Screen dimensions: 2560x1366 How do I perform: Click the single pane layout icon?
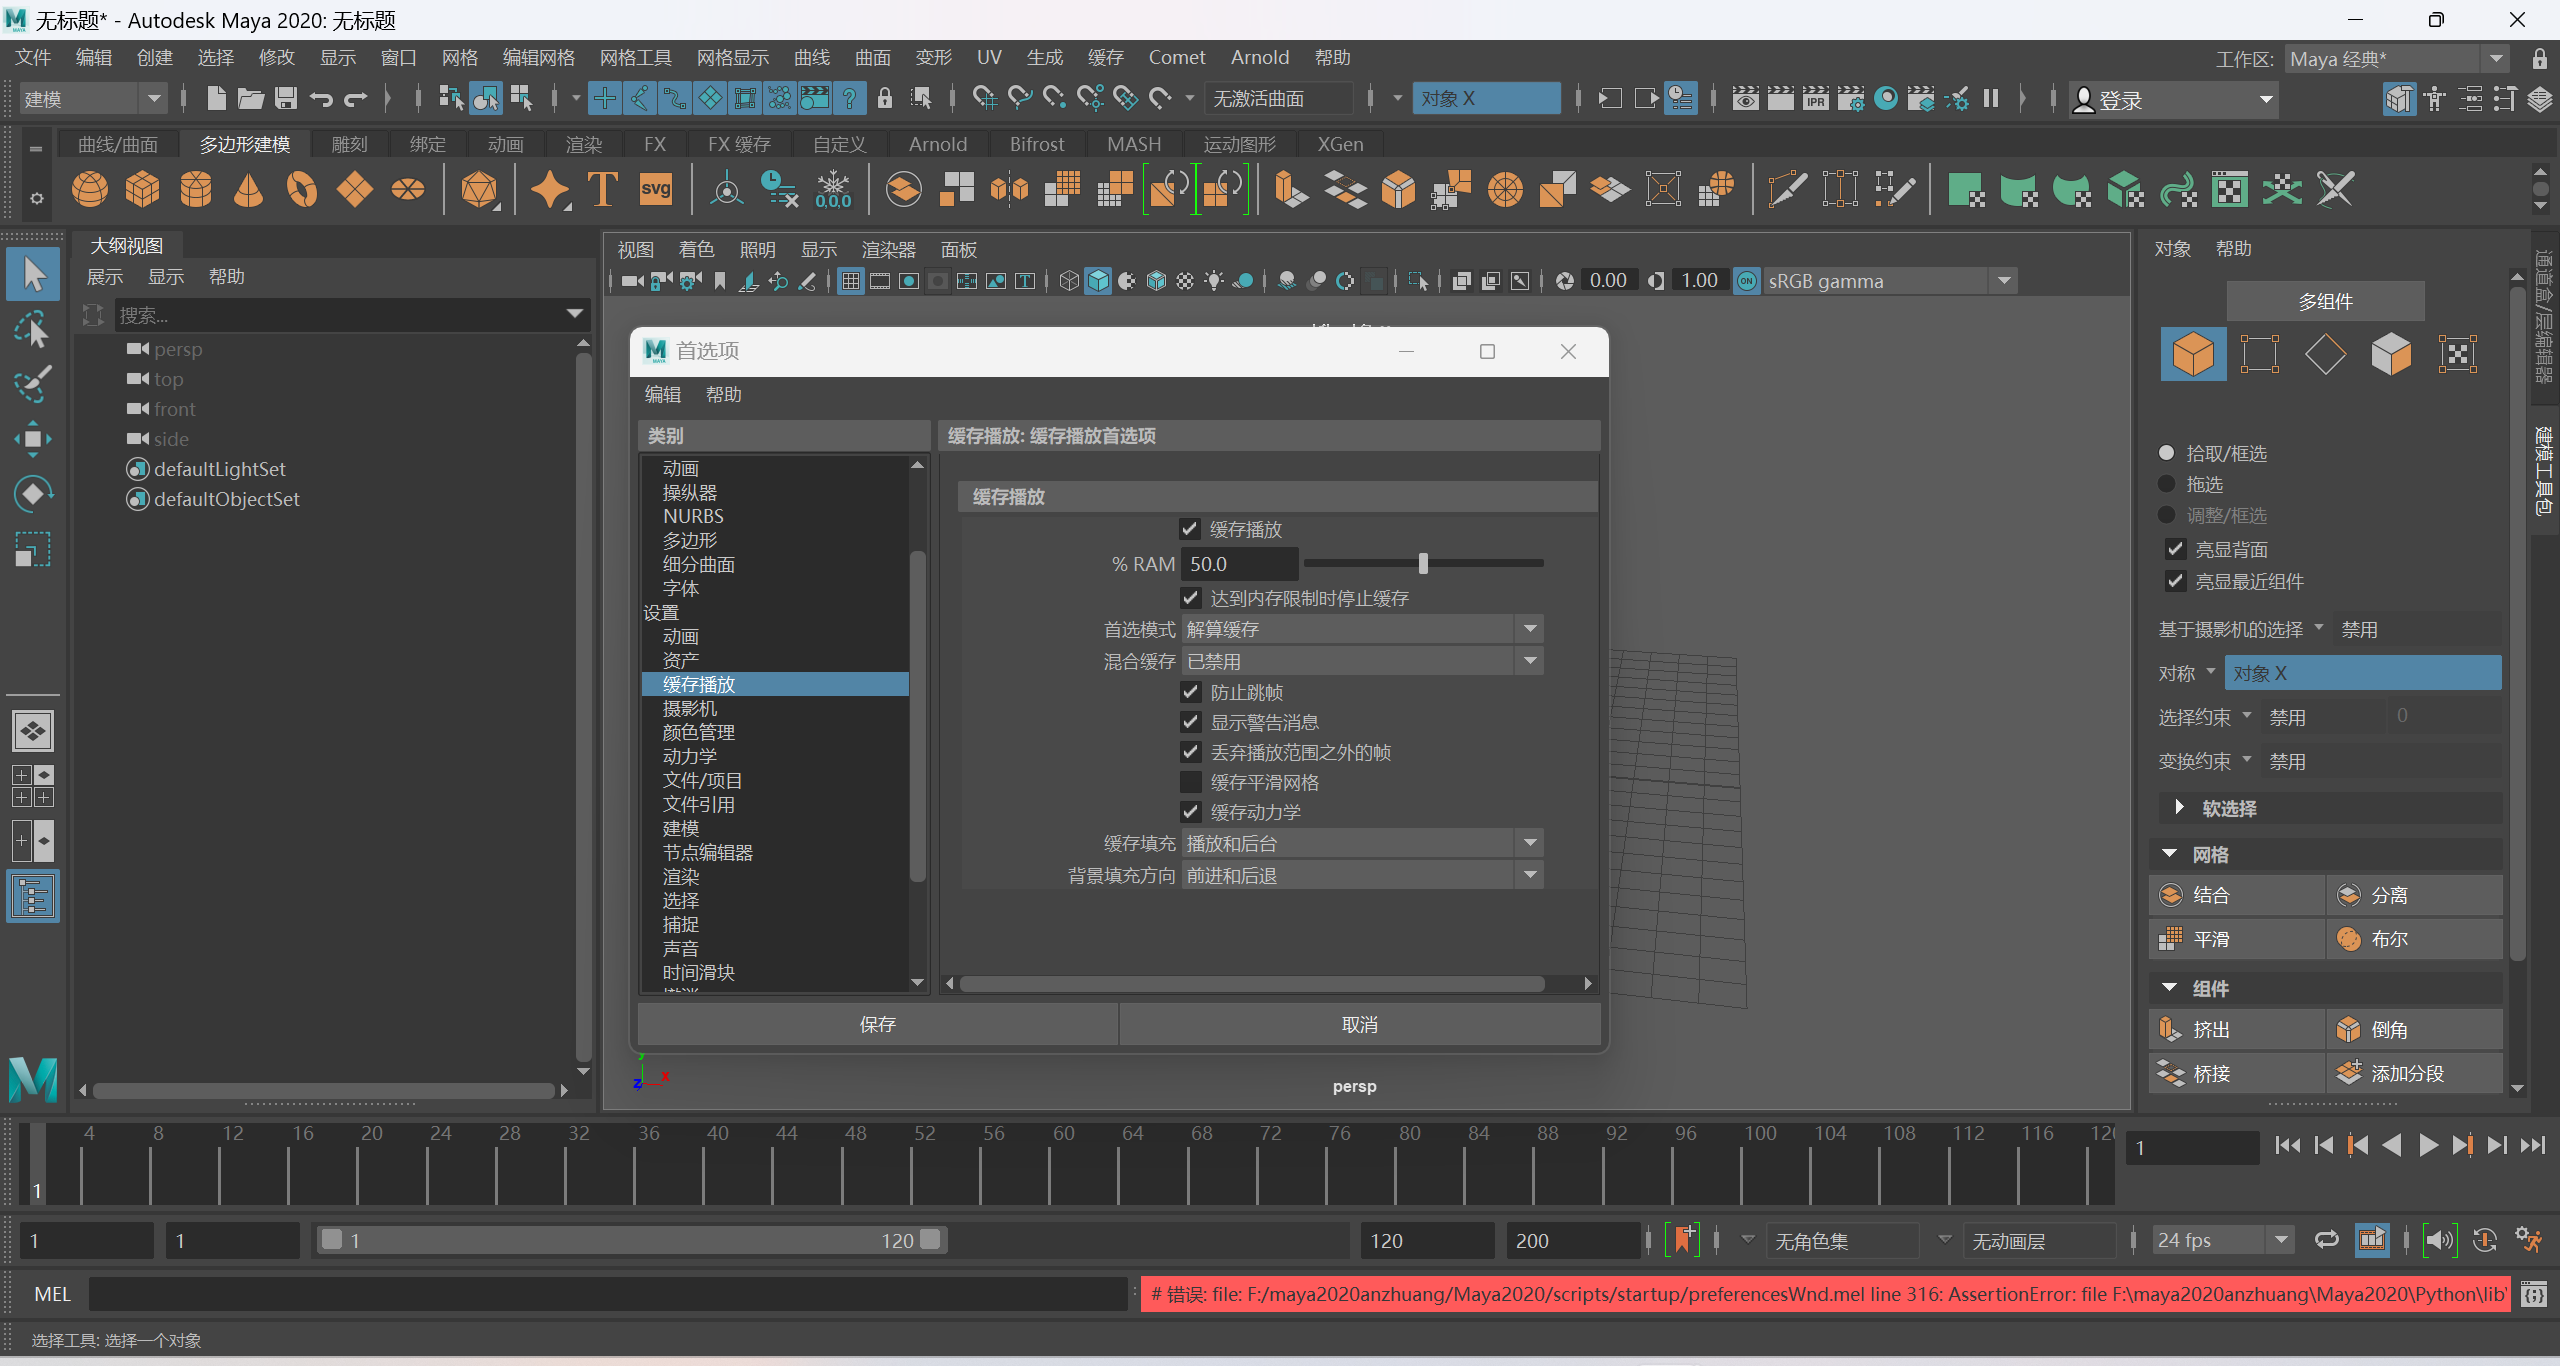pyautogui.click(x=33, y=732)
